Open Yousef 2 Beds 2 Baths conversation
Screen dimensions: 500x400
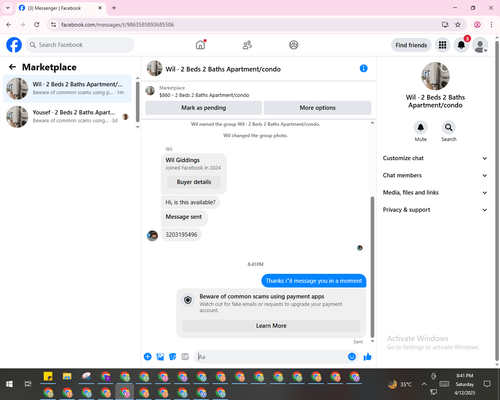[x=67, y=117]
